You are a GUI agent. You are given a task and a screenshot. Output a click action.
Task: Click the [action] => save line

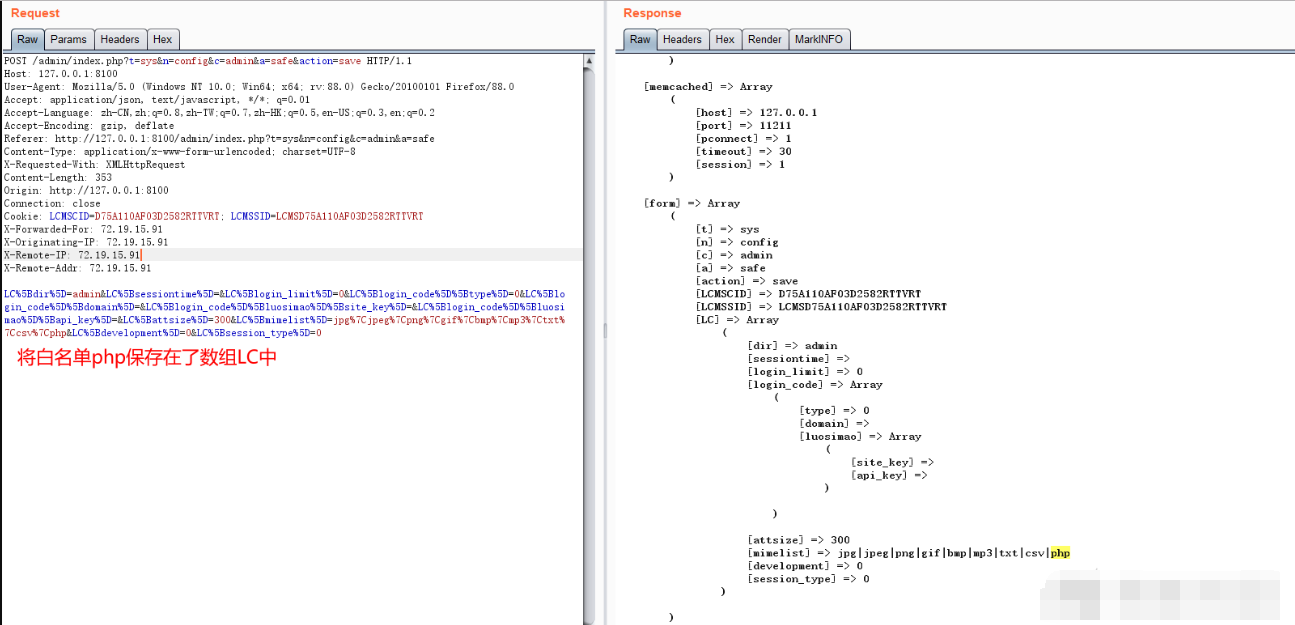[x=747, y=282]
